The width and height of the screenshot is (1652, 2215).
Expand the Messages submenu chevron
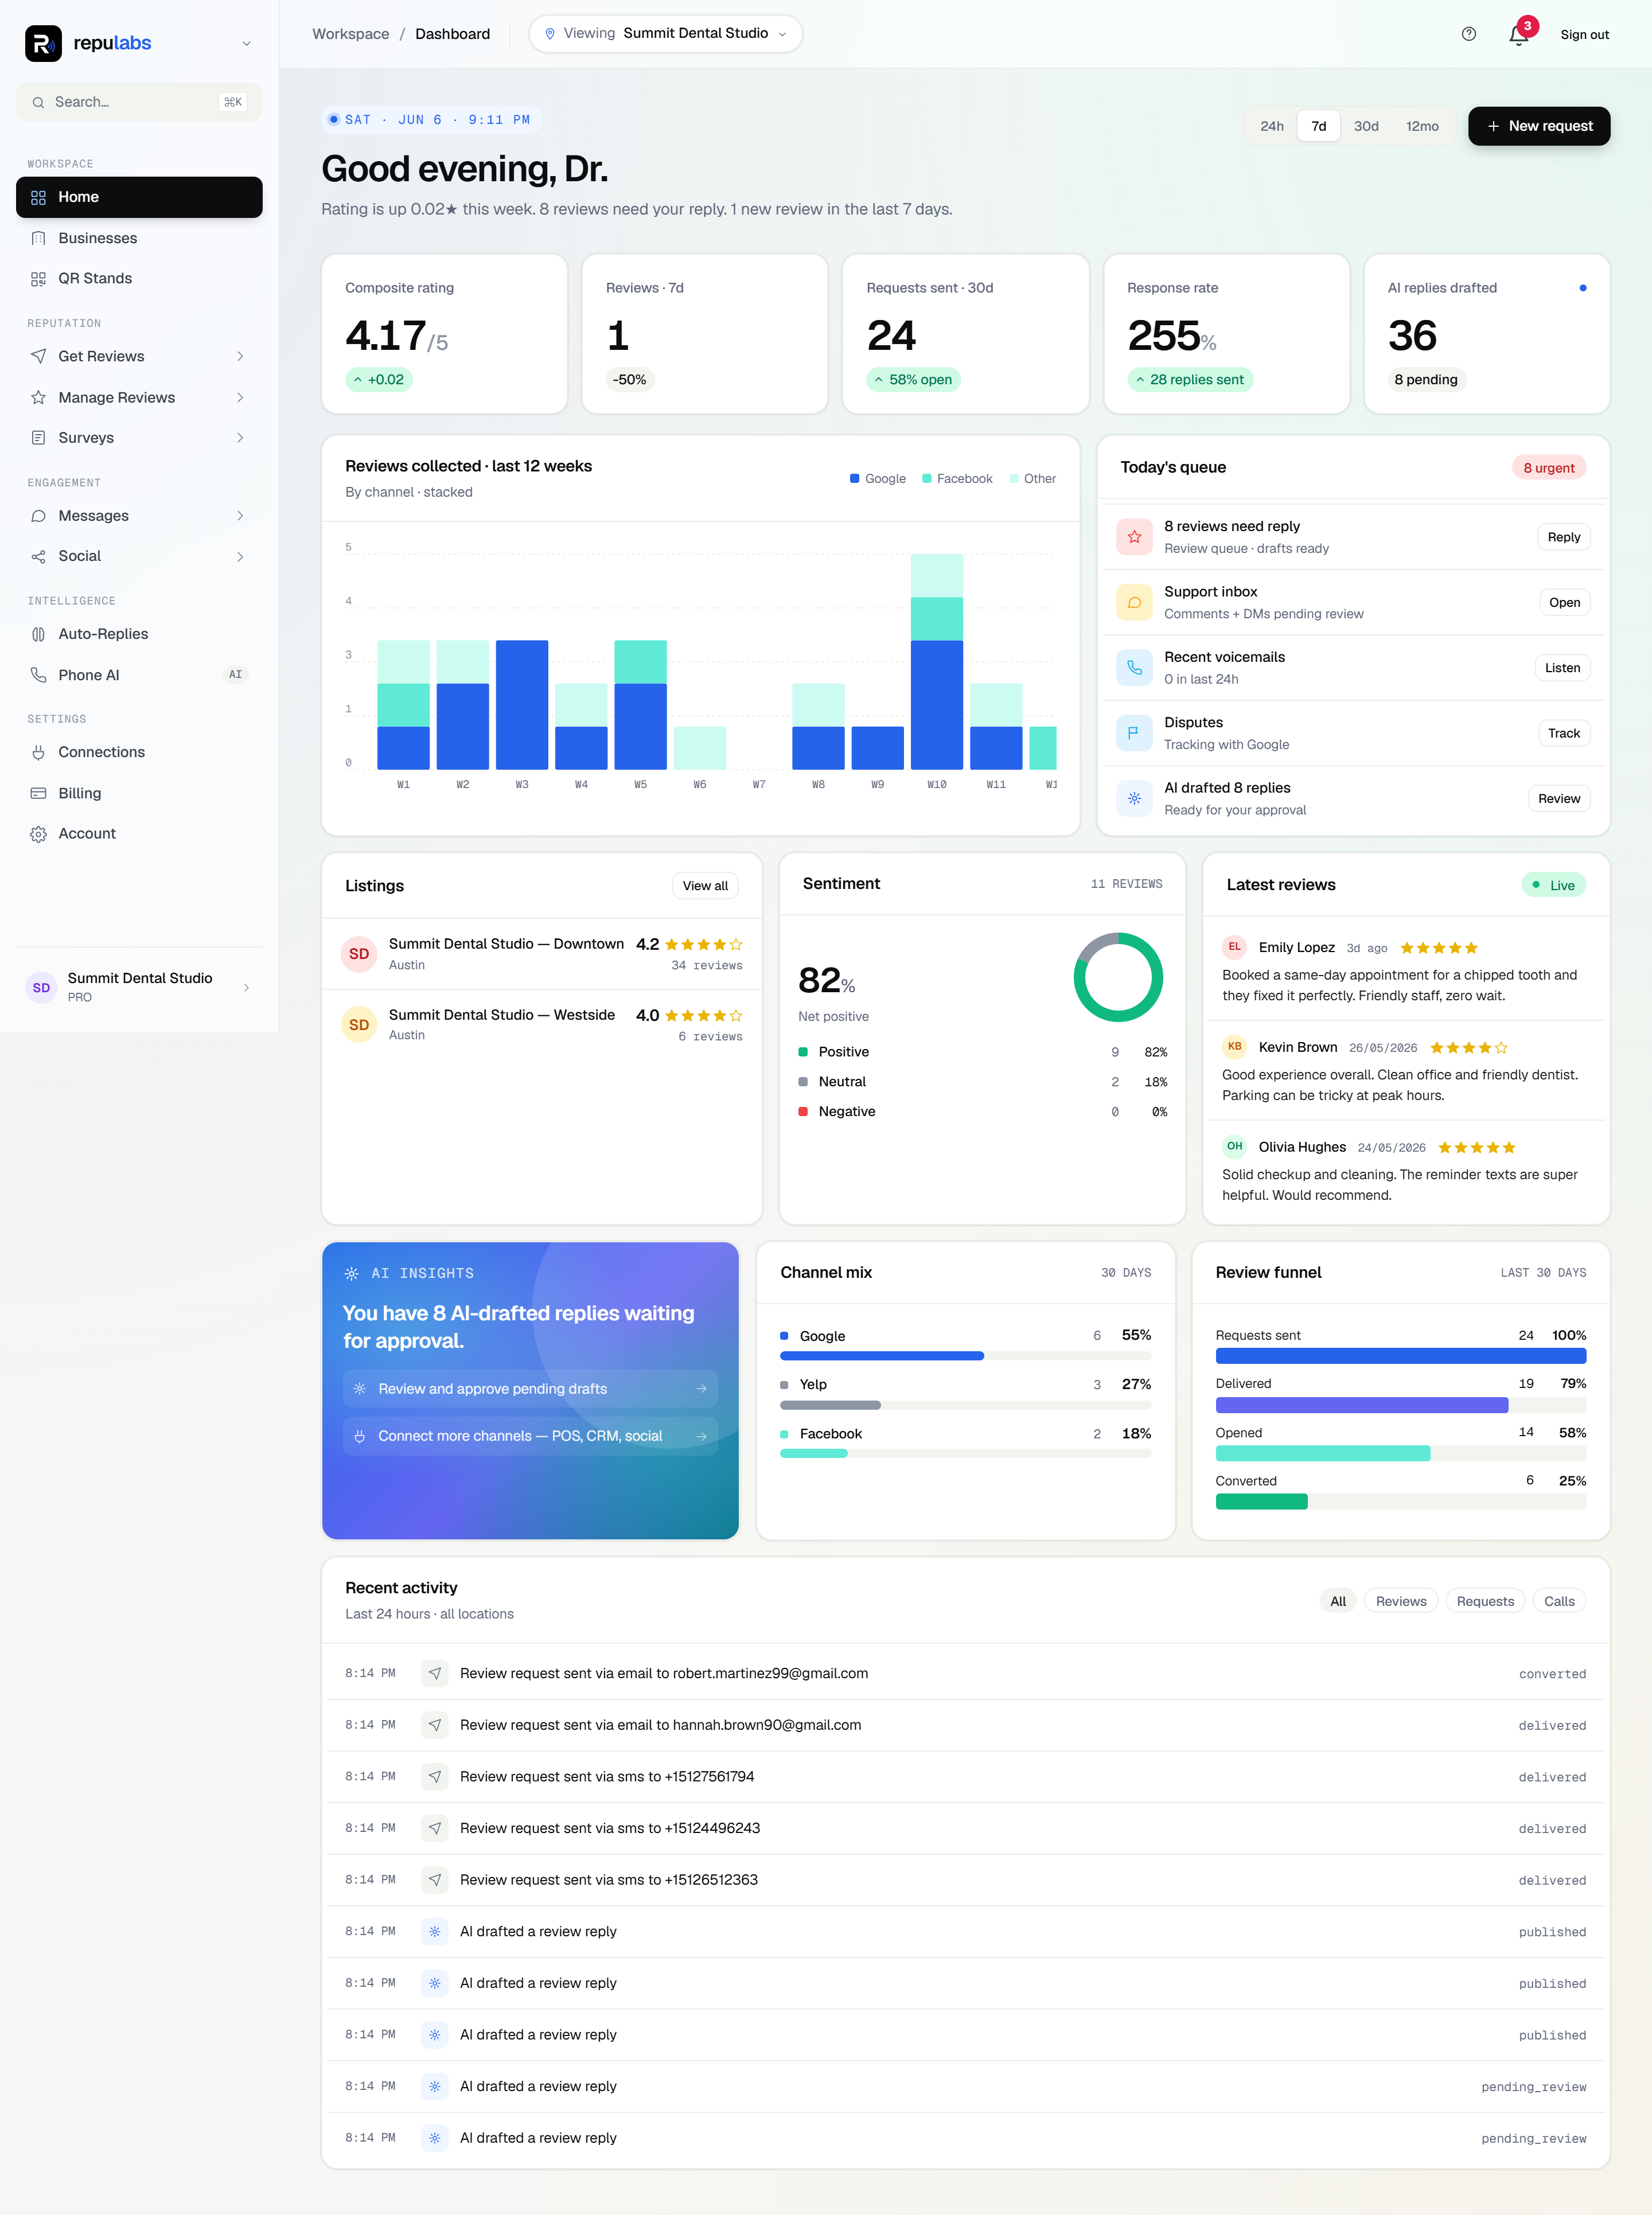tap(240, 516)
